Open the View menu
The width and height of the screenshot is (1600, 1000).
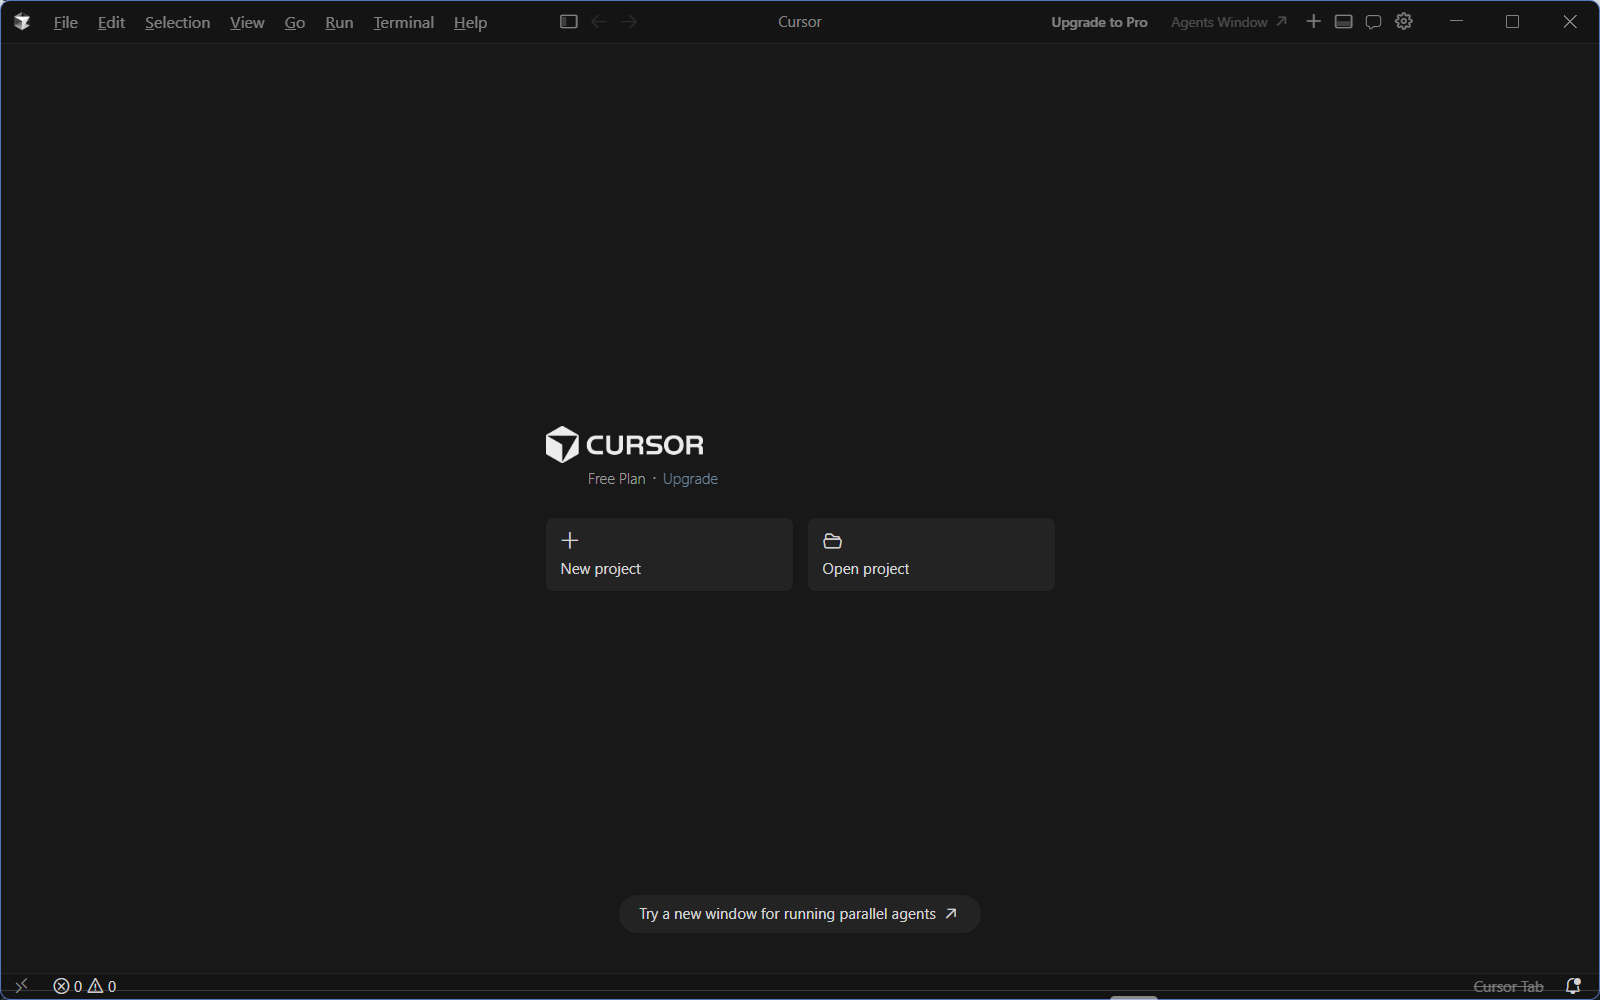tap(247, 22)
